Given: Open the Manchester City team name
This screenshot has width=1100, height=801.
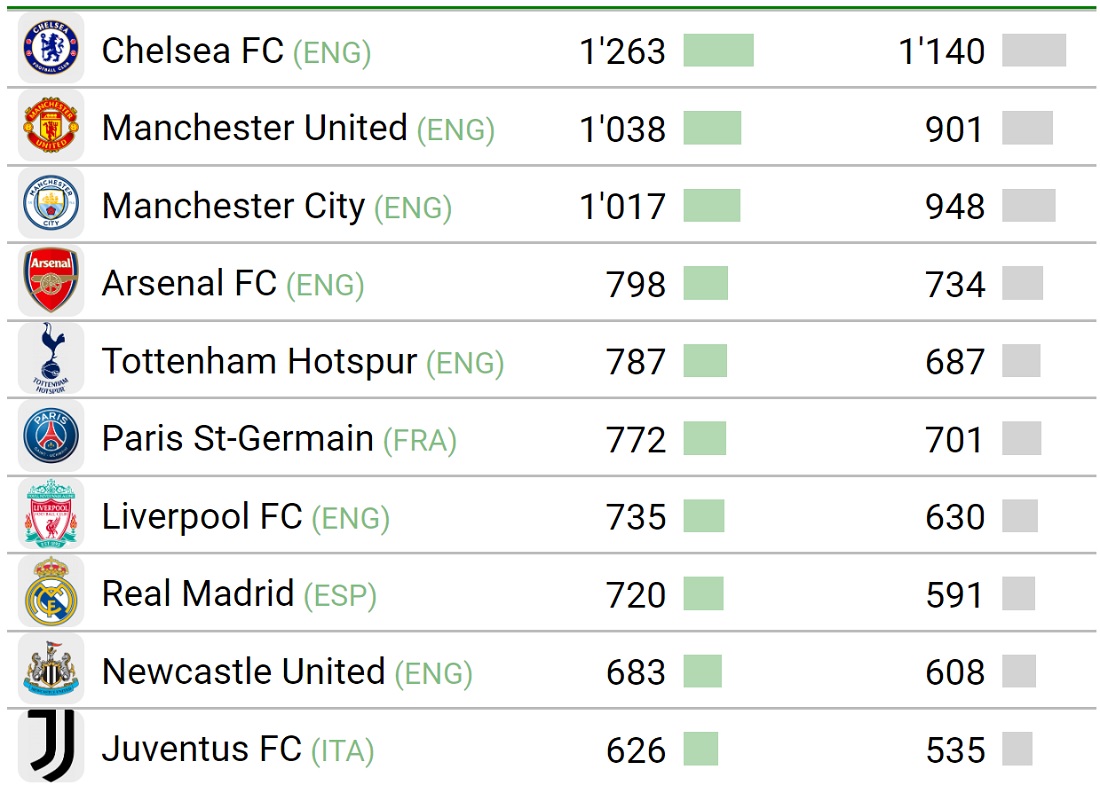Looking at the screenshot, I should click(234, 206).
